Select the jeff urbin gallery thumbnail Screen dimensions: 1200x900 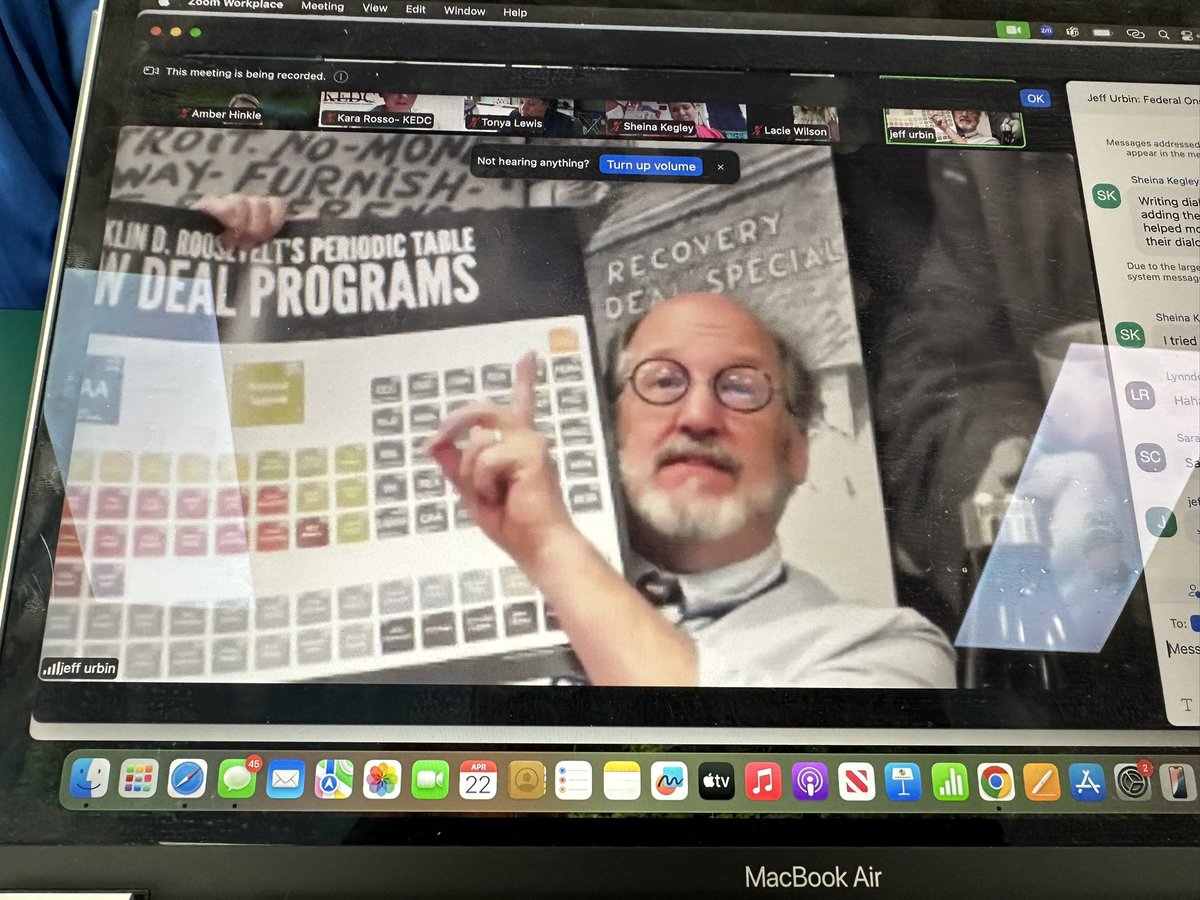click(x=954, y=125)
